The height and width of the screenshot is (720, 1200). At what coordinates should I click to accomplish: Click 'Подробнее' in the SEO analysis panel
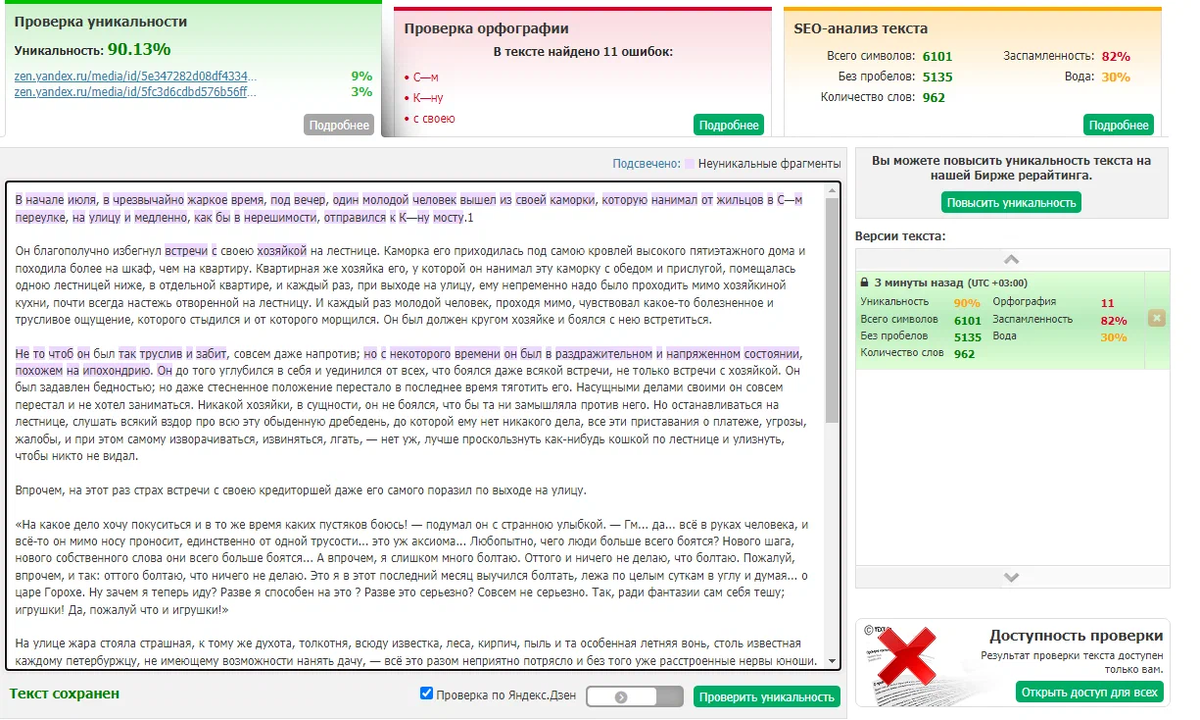tap(1118, 125)
